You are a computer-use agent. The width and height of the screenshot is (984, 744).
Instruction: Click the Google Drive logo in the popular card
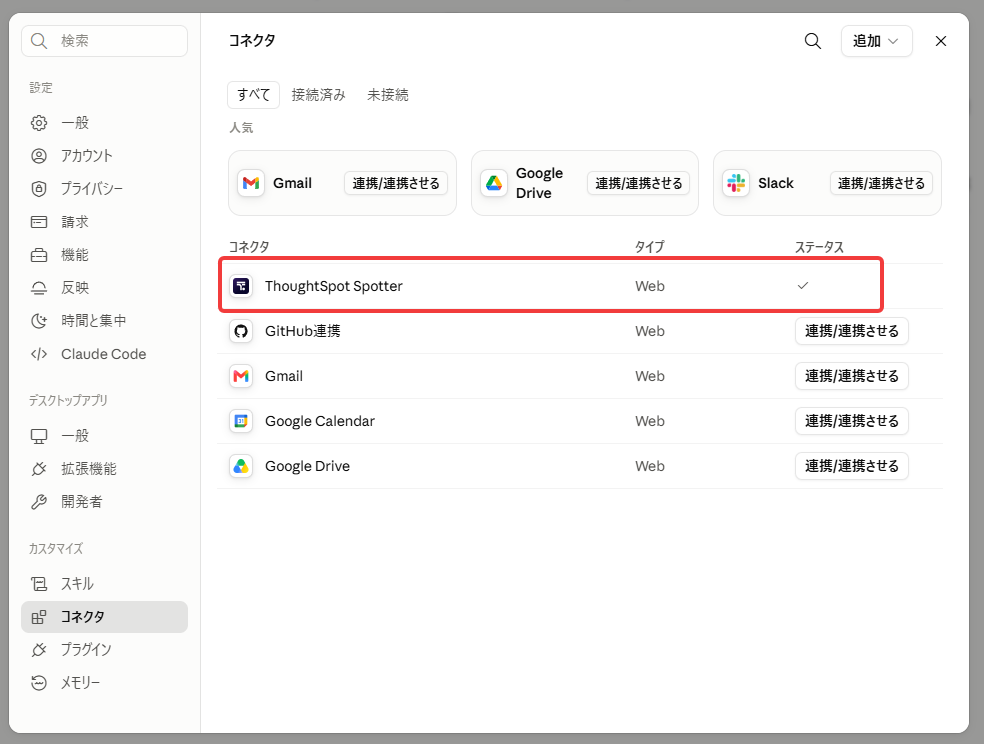pos(494,183)
